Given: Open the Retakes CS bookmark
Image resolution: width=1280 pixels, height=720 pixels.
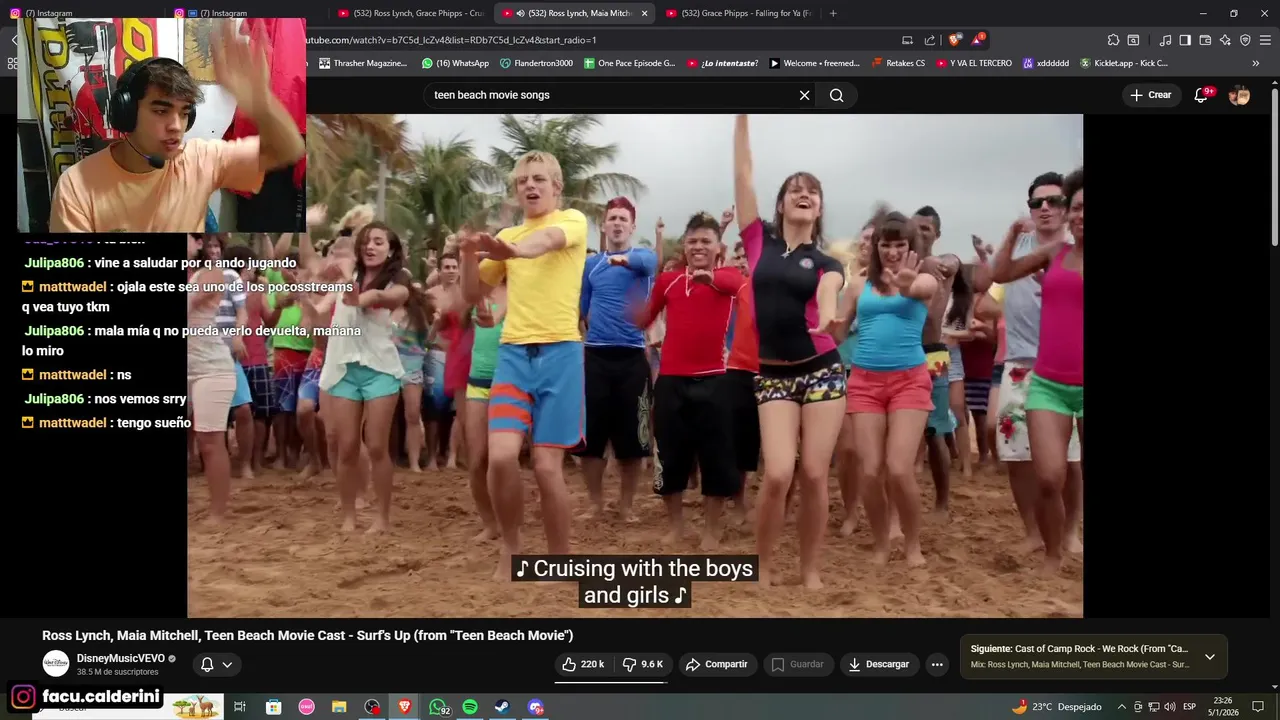Looking at the screenshot, I should [898, 63].
